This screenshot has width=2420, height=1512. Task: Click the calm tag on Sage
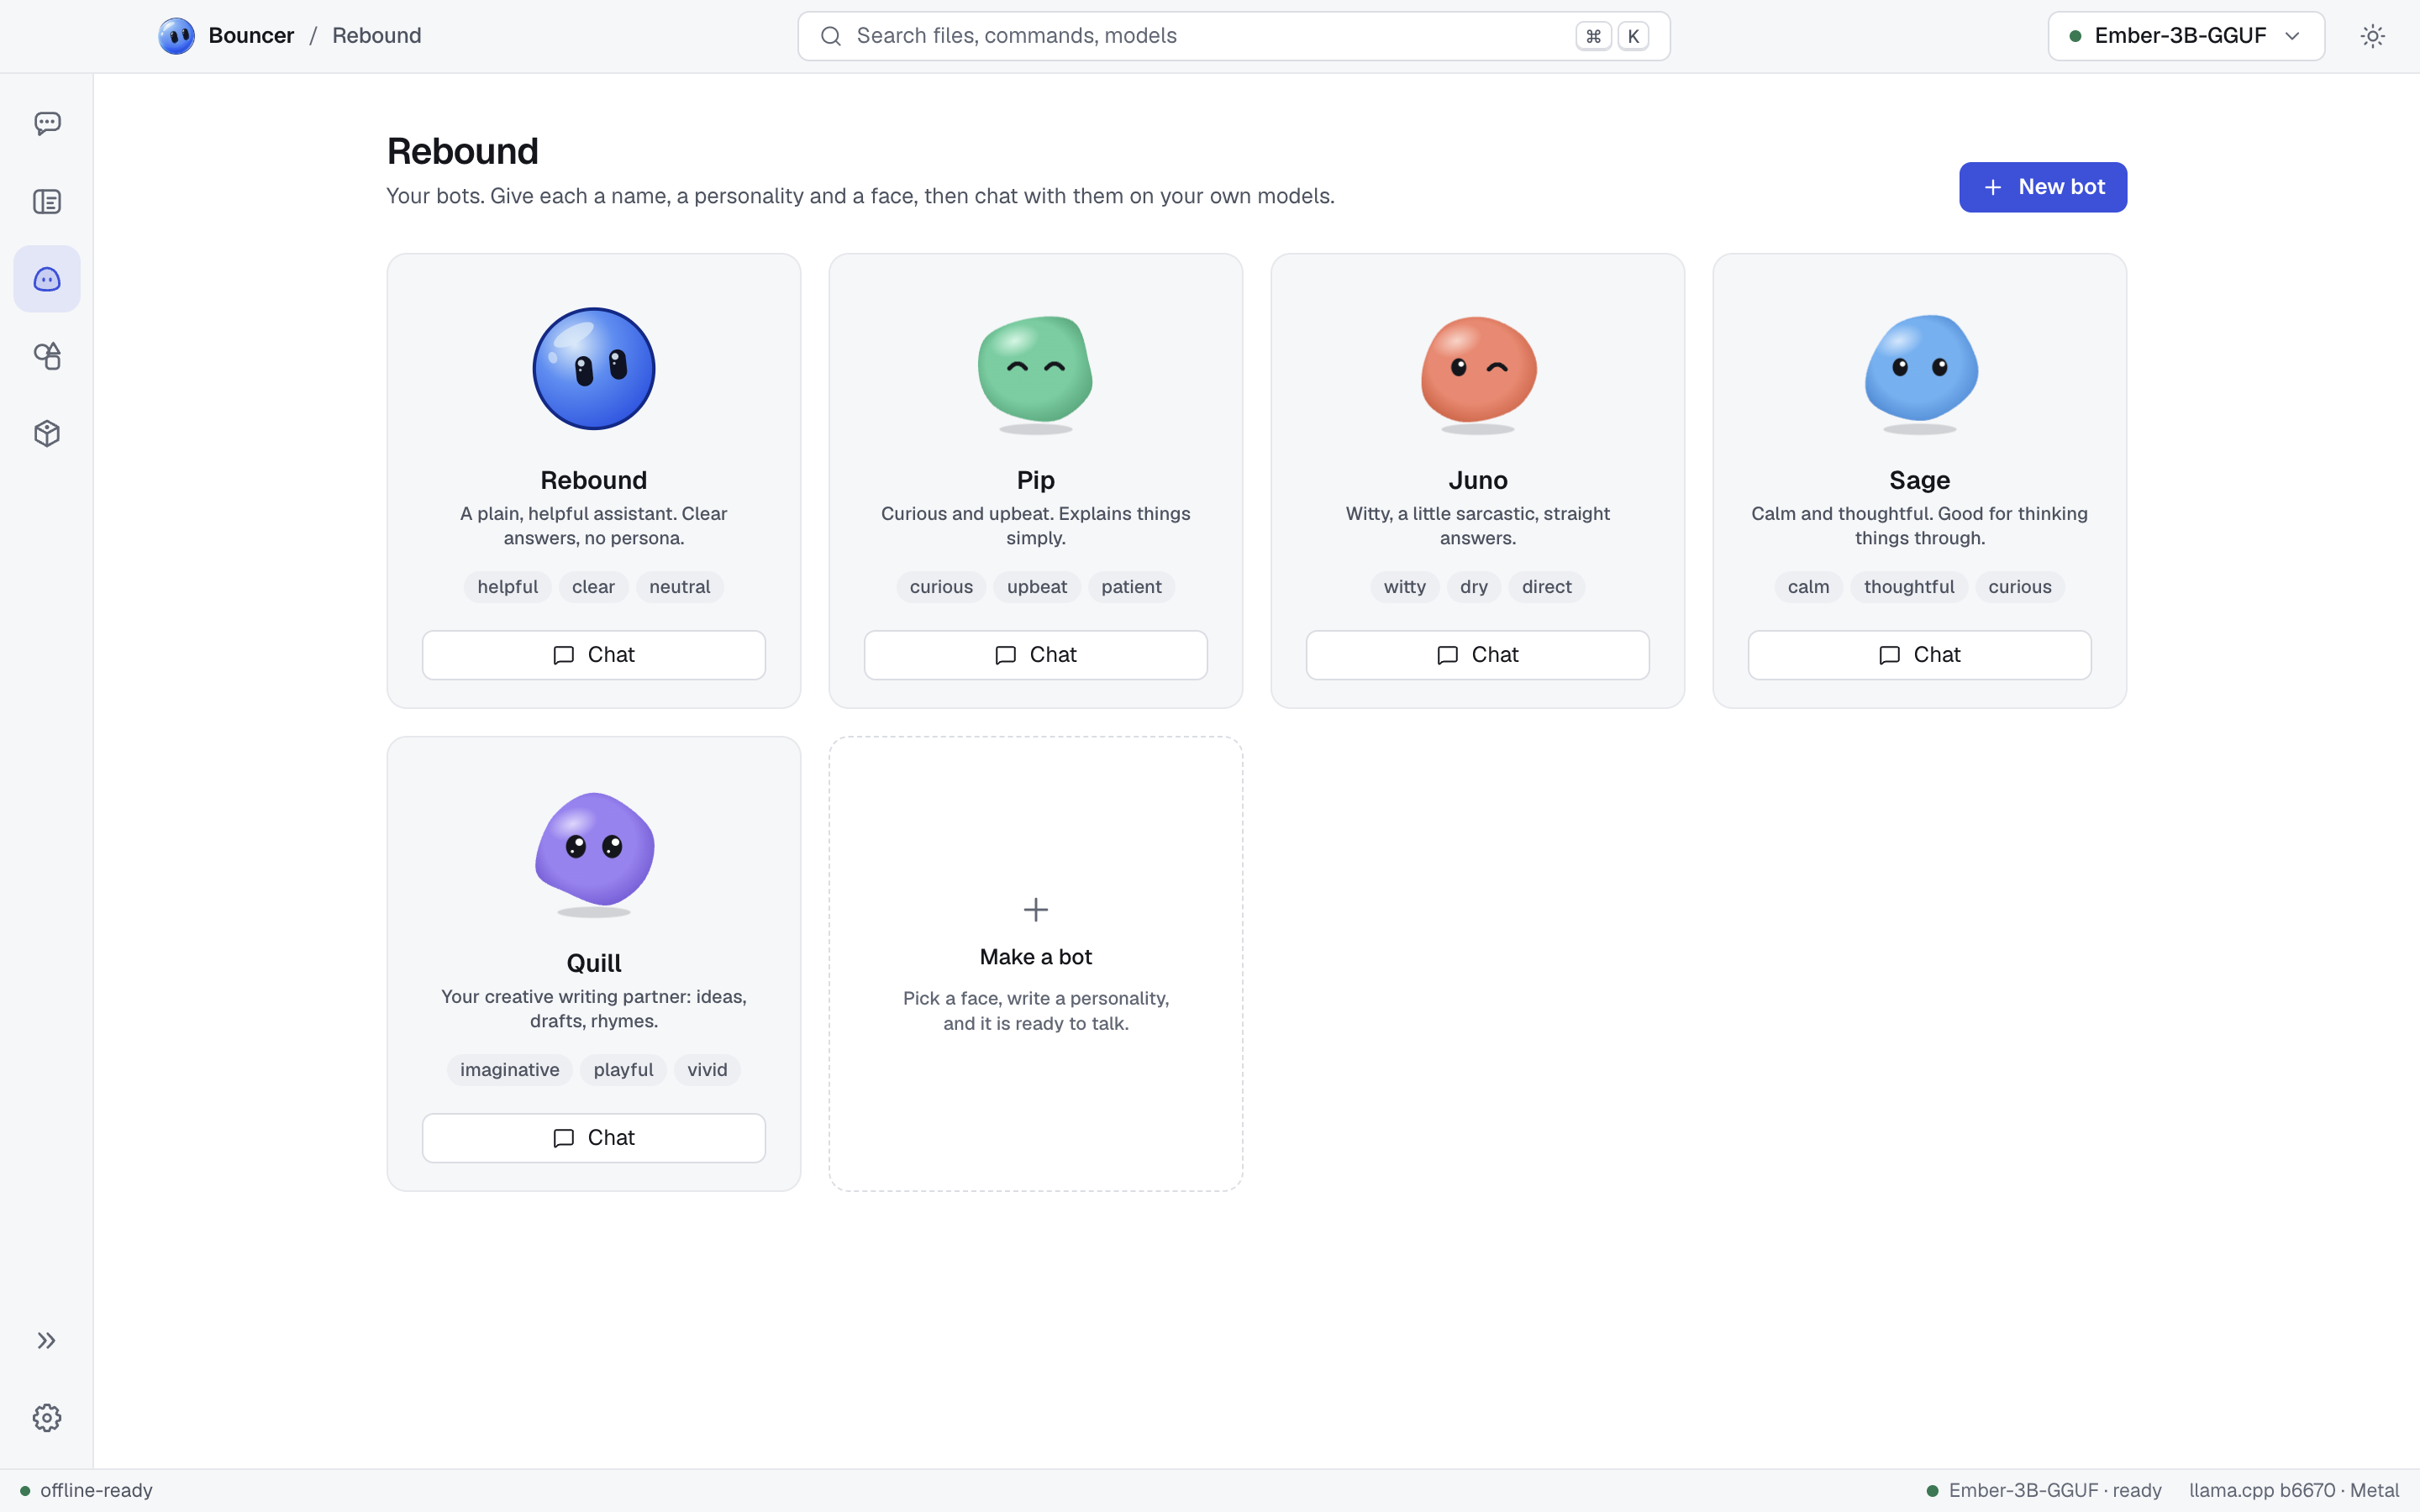click(x=1809, y=587)
